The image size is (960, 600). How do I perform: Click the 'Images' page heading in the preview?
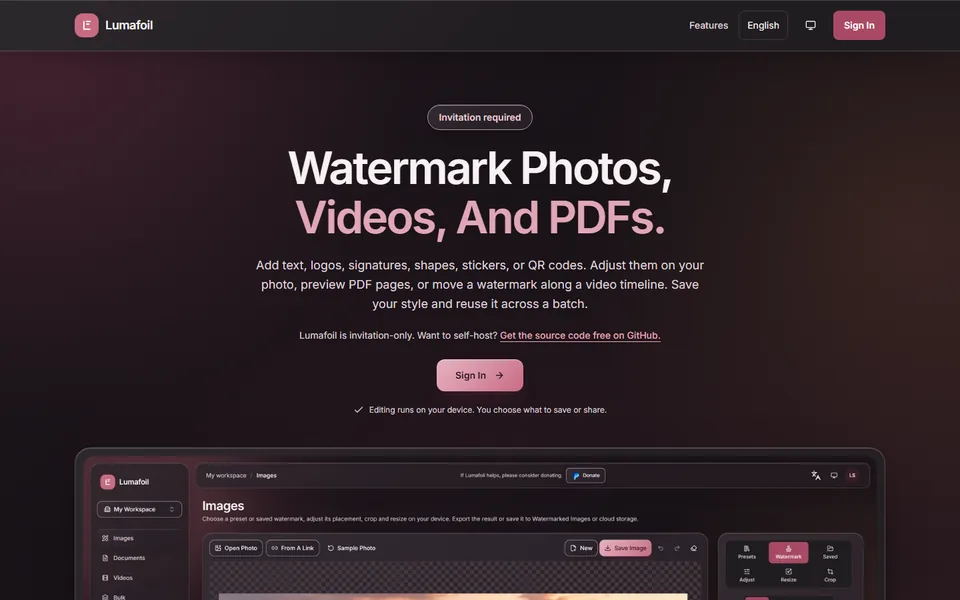[223, 506]
